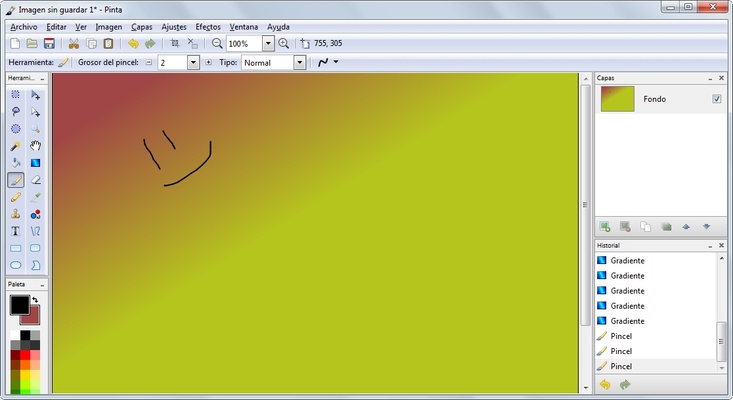Click the Zoom Out magnifier
The height and width of the screenshot is (400, 733).
click(x=216, y=43)
